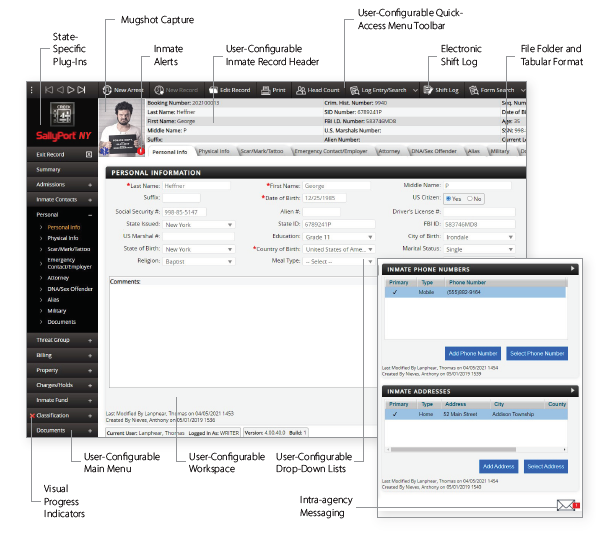This screenshot has height=536, width=608.
Task: Click the Print toolbar icon
Action: pyautogui.click(x=265, y=90)
